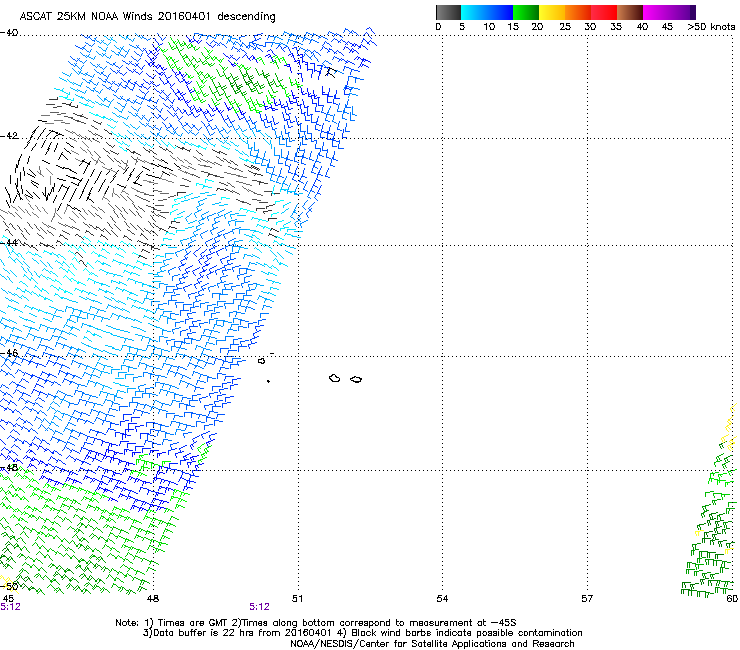740x650 pixels.
Task: Click the note line starting '3)Data buffer is 22 hrs'
Action: [x=362, y=633]
